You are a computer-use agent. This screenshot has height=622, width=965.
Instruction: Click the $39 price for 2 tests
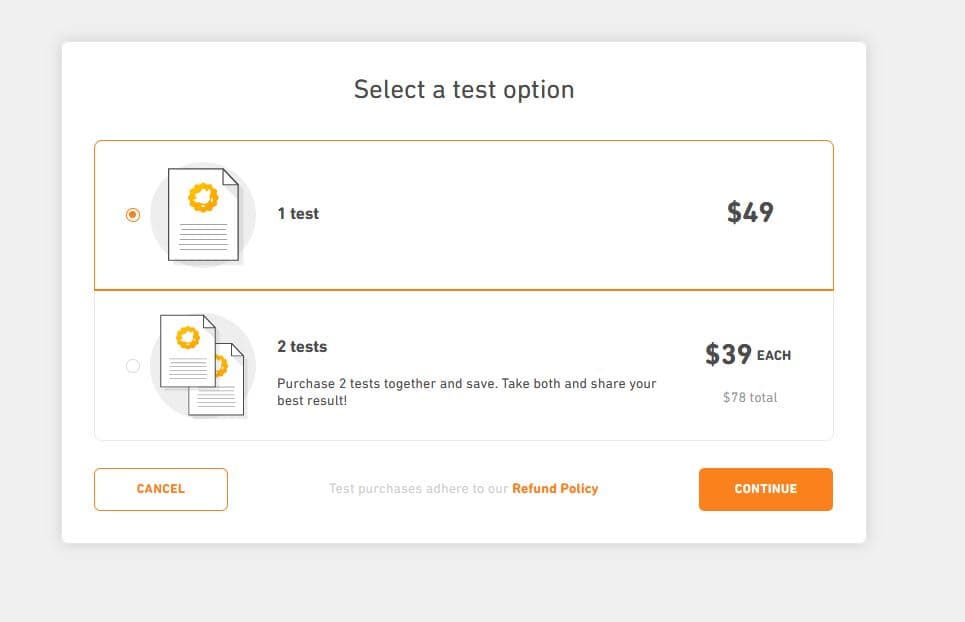coord(728,354)
